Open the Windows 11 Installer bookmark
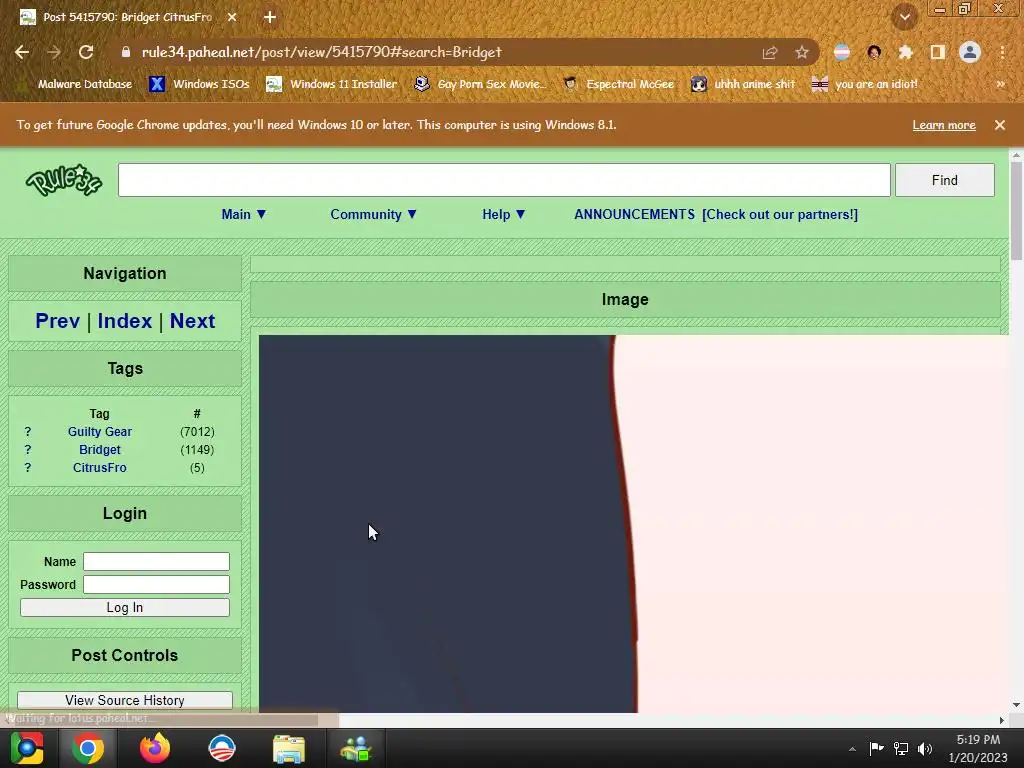Image resolution: width=1024 pixels, height=768 pixels. click(332, 84)
